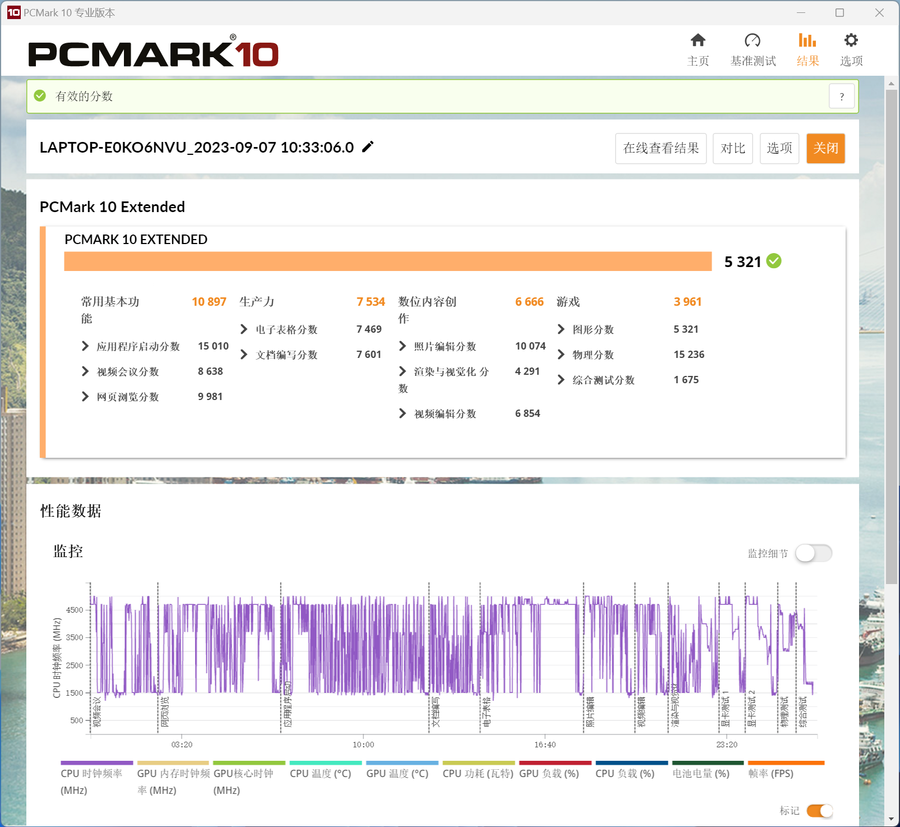Go to 基准测试 benchmark gauge icon
Screen dimensions: 900x827
click(x=752, y=40)
